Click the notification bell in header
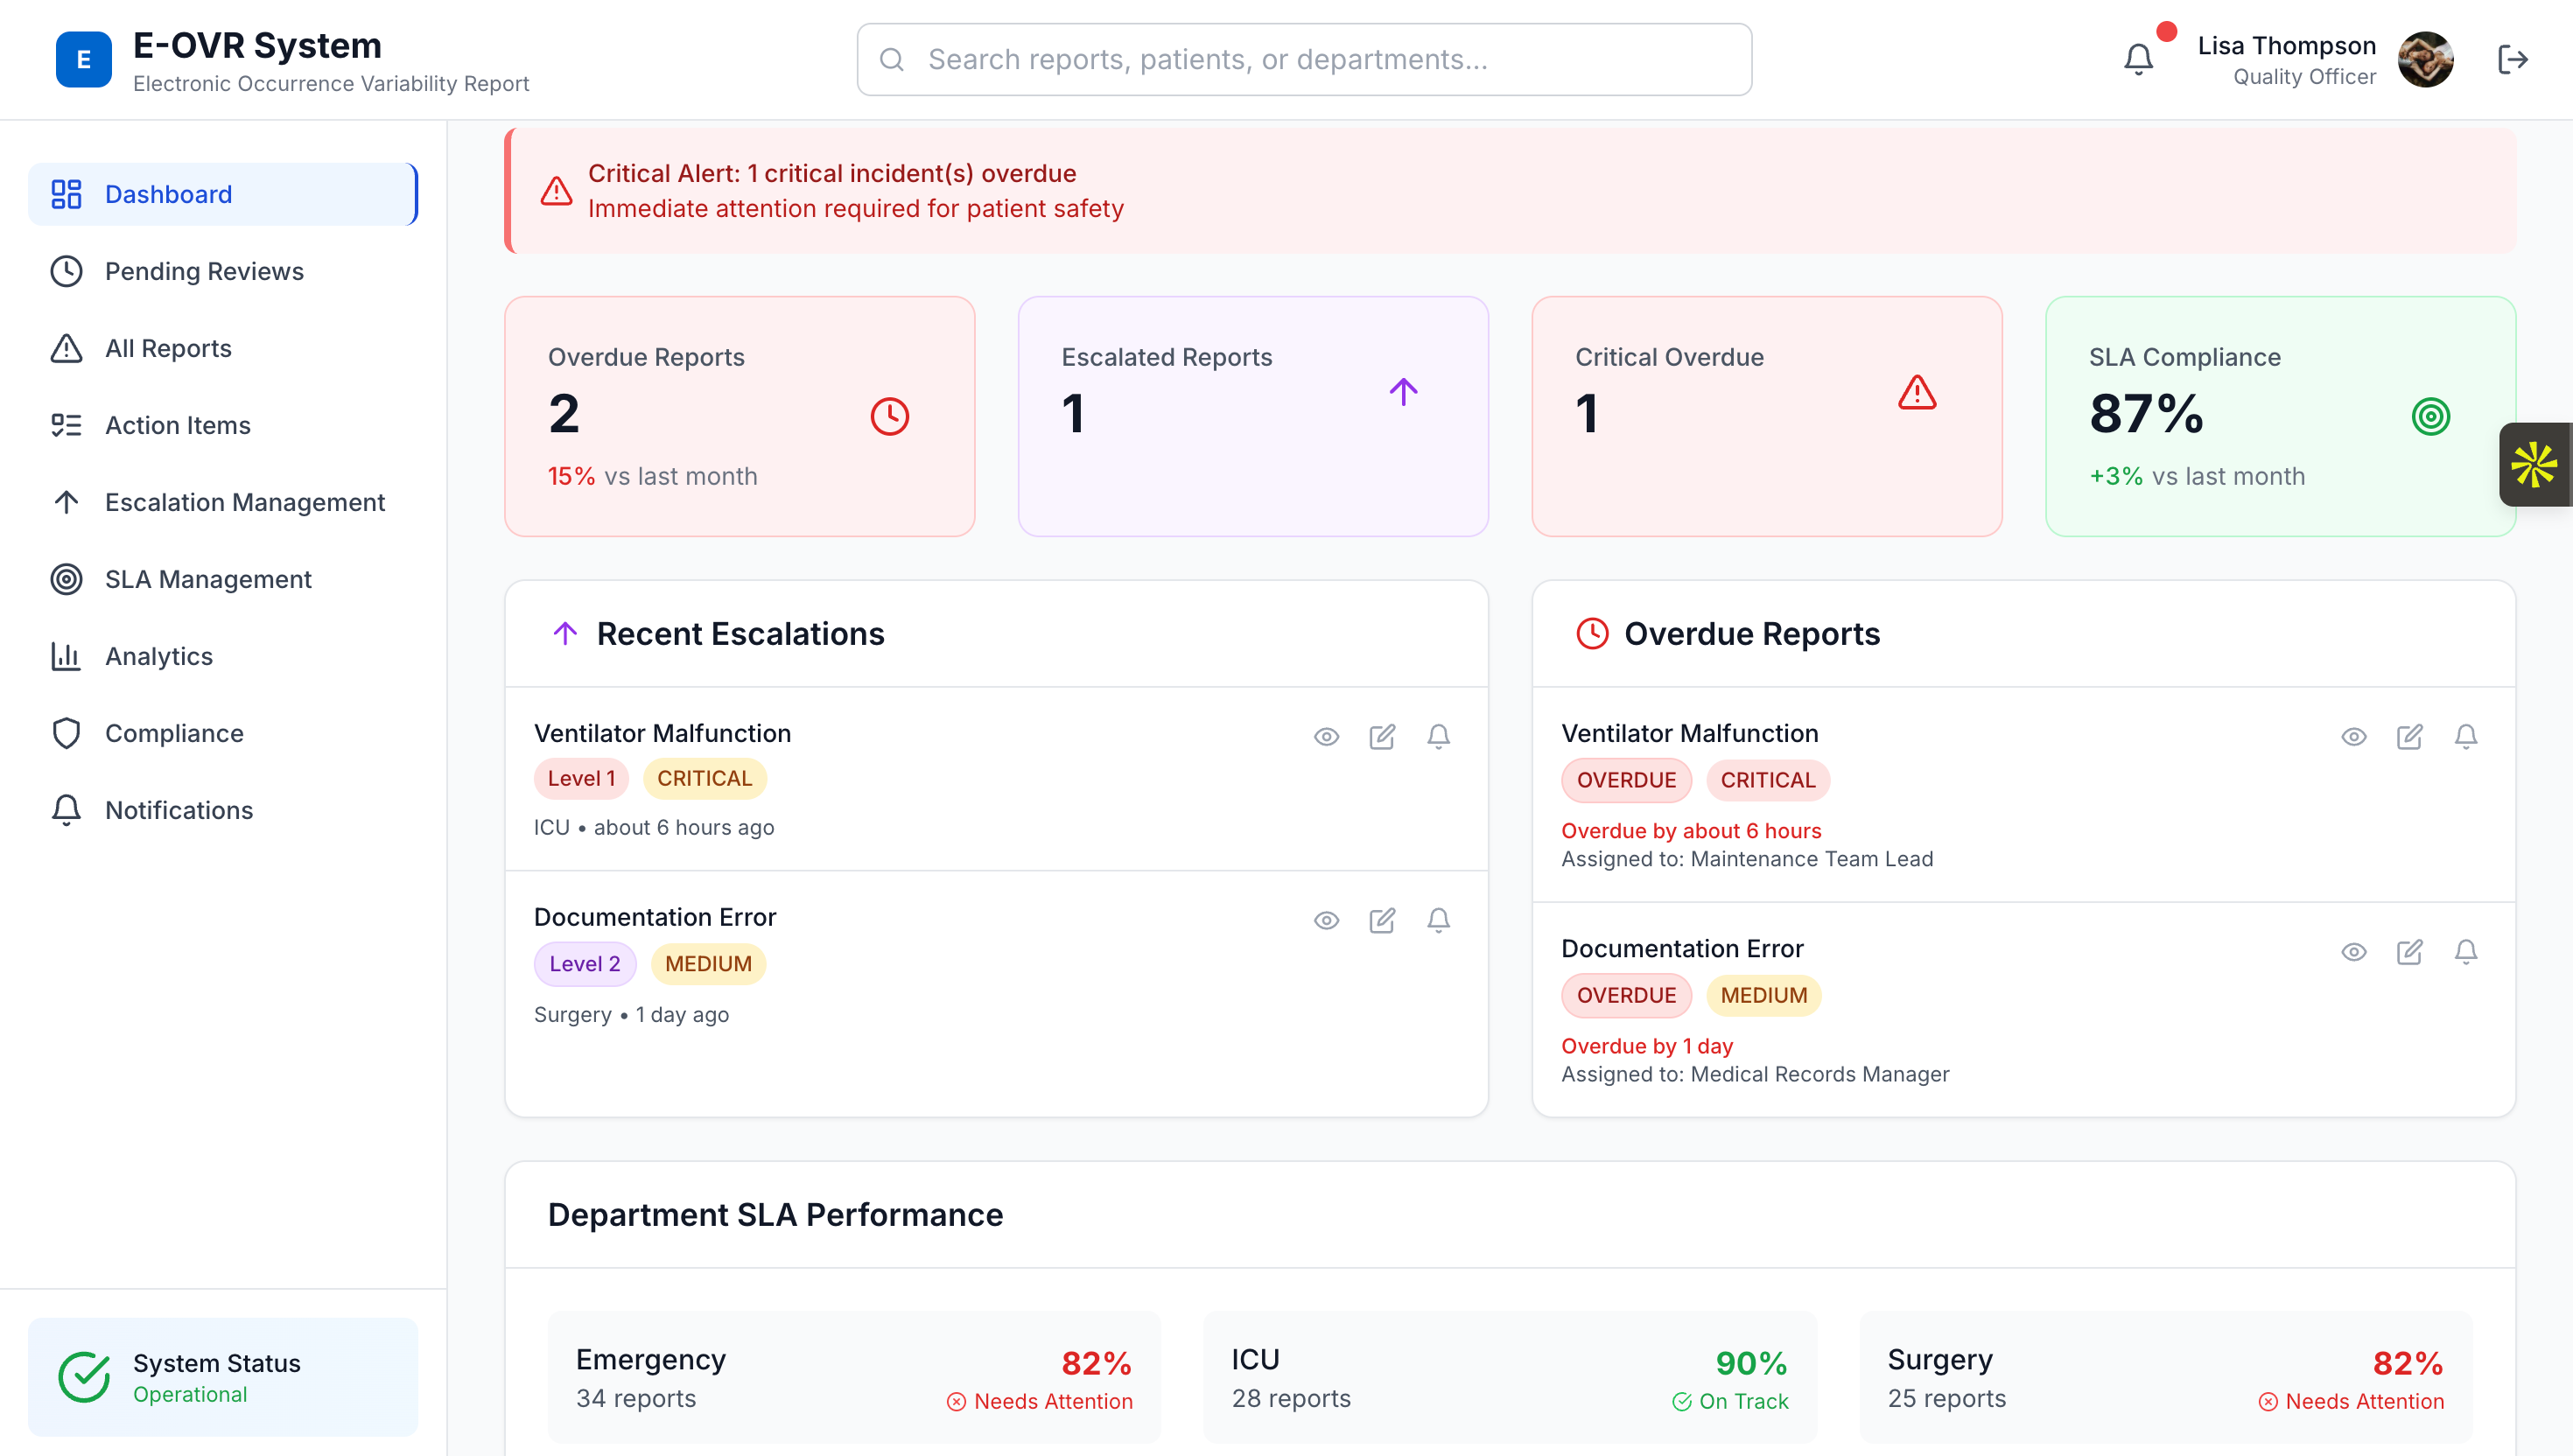 (x=2138, y=60)
